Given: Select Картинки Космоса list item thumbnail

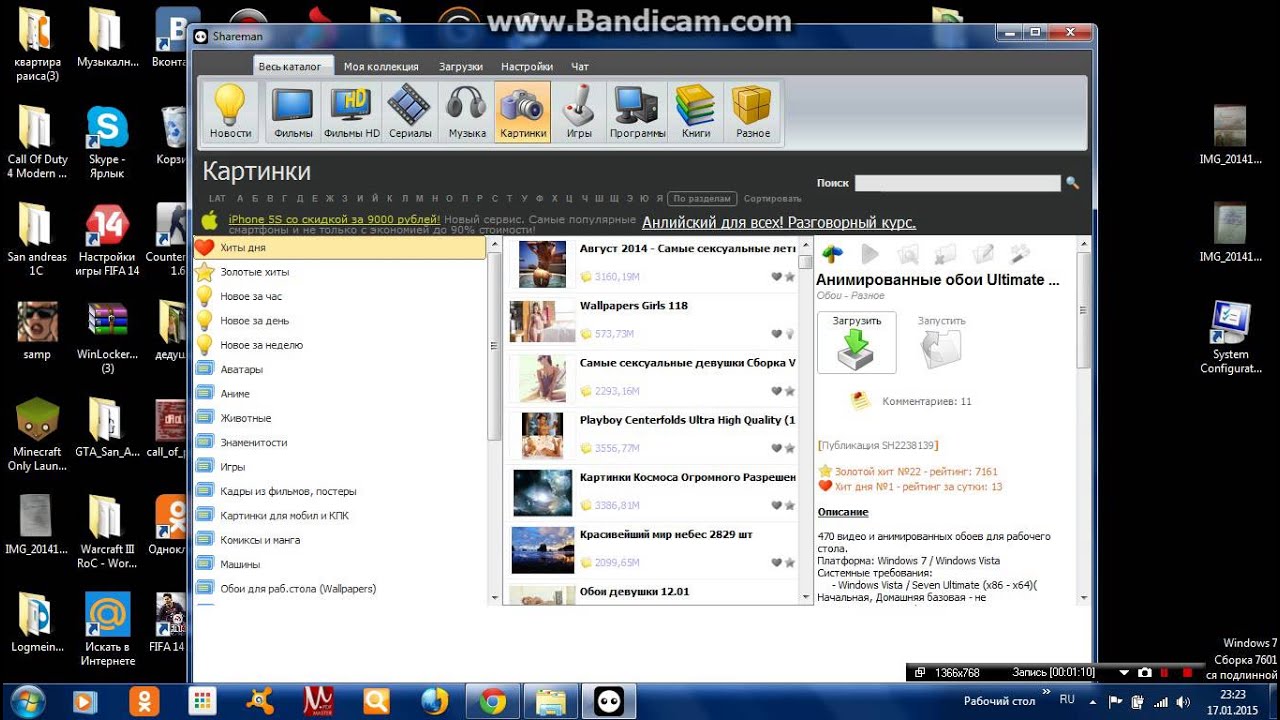Looking at the screenshot, I should tap(542, 492).
